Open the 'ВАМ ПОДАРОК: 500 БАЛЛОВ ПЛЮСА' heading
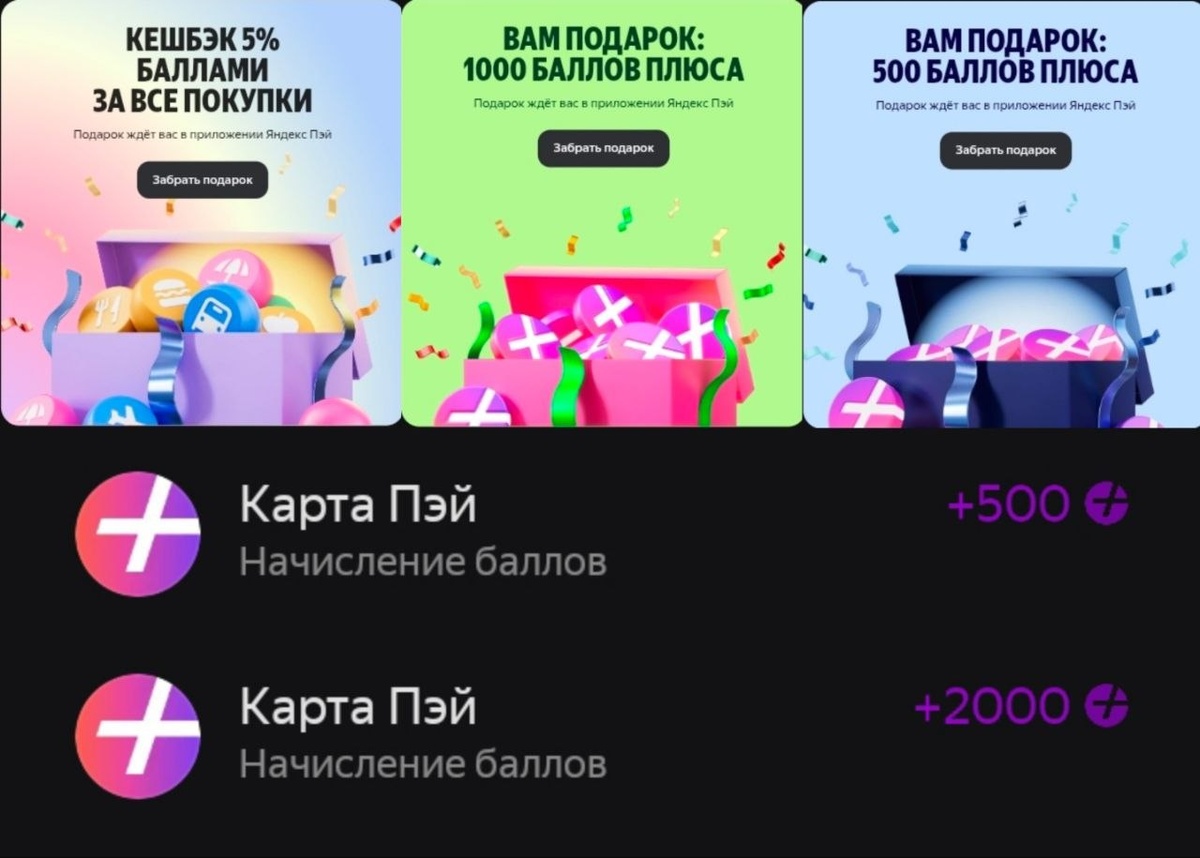1200x858 pixels. [1005, 56]
